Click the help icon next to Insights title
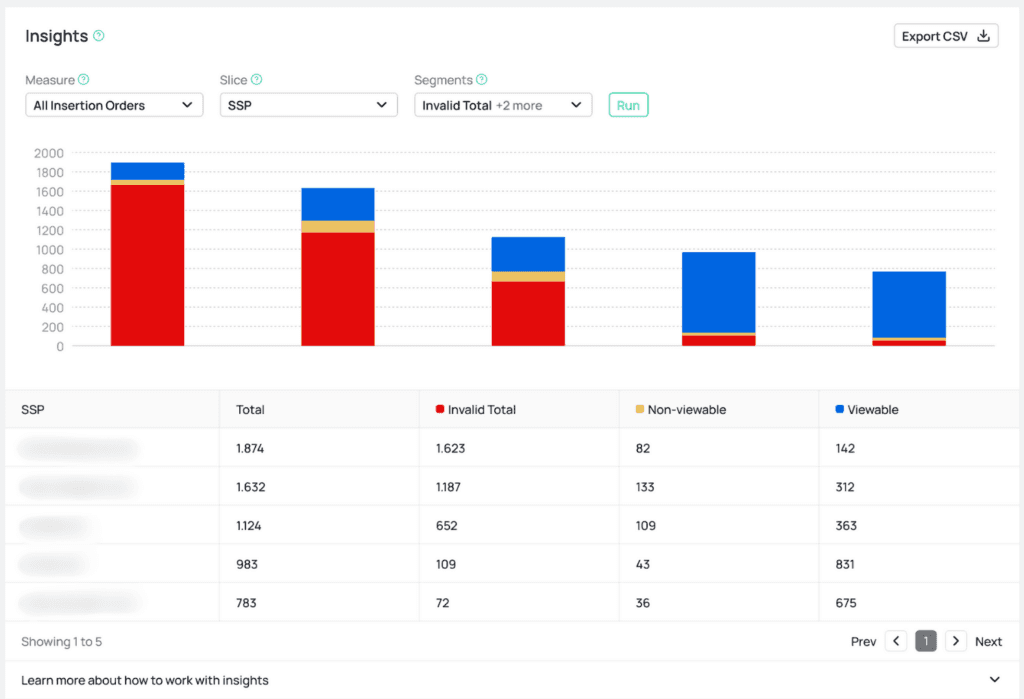1024x699 pixels. [x=99, y=34]
